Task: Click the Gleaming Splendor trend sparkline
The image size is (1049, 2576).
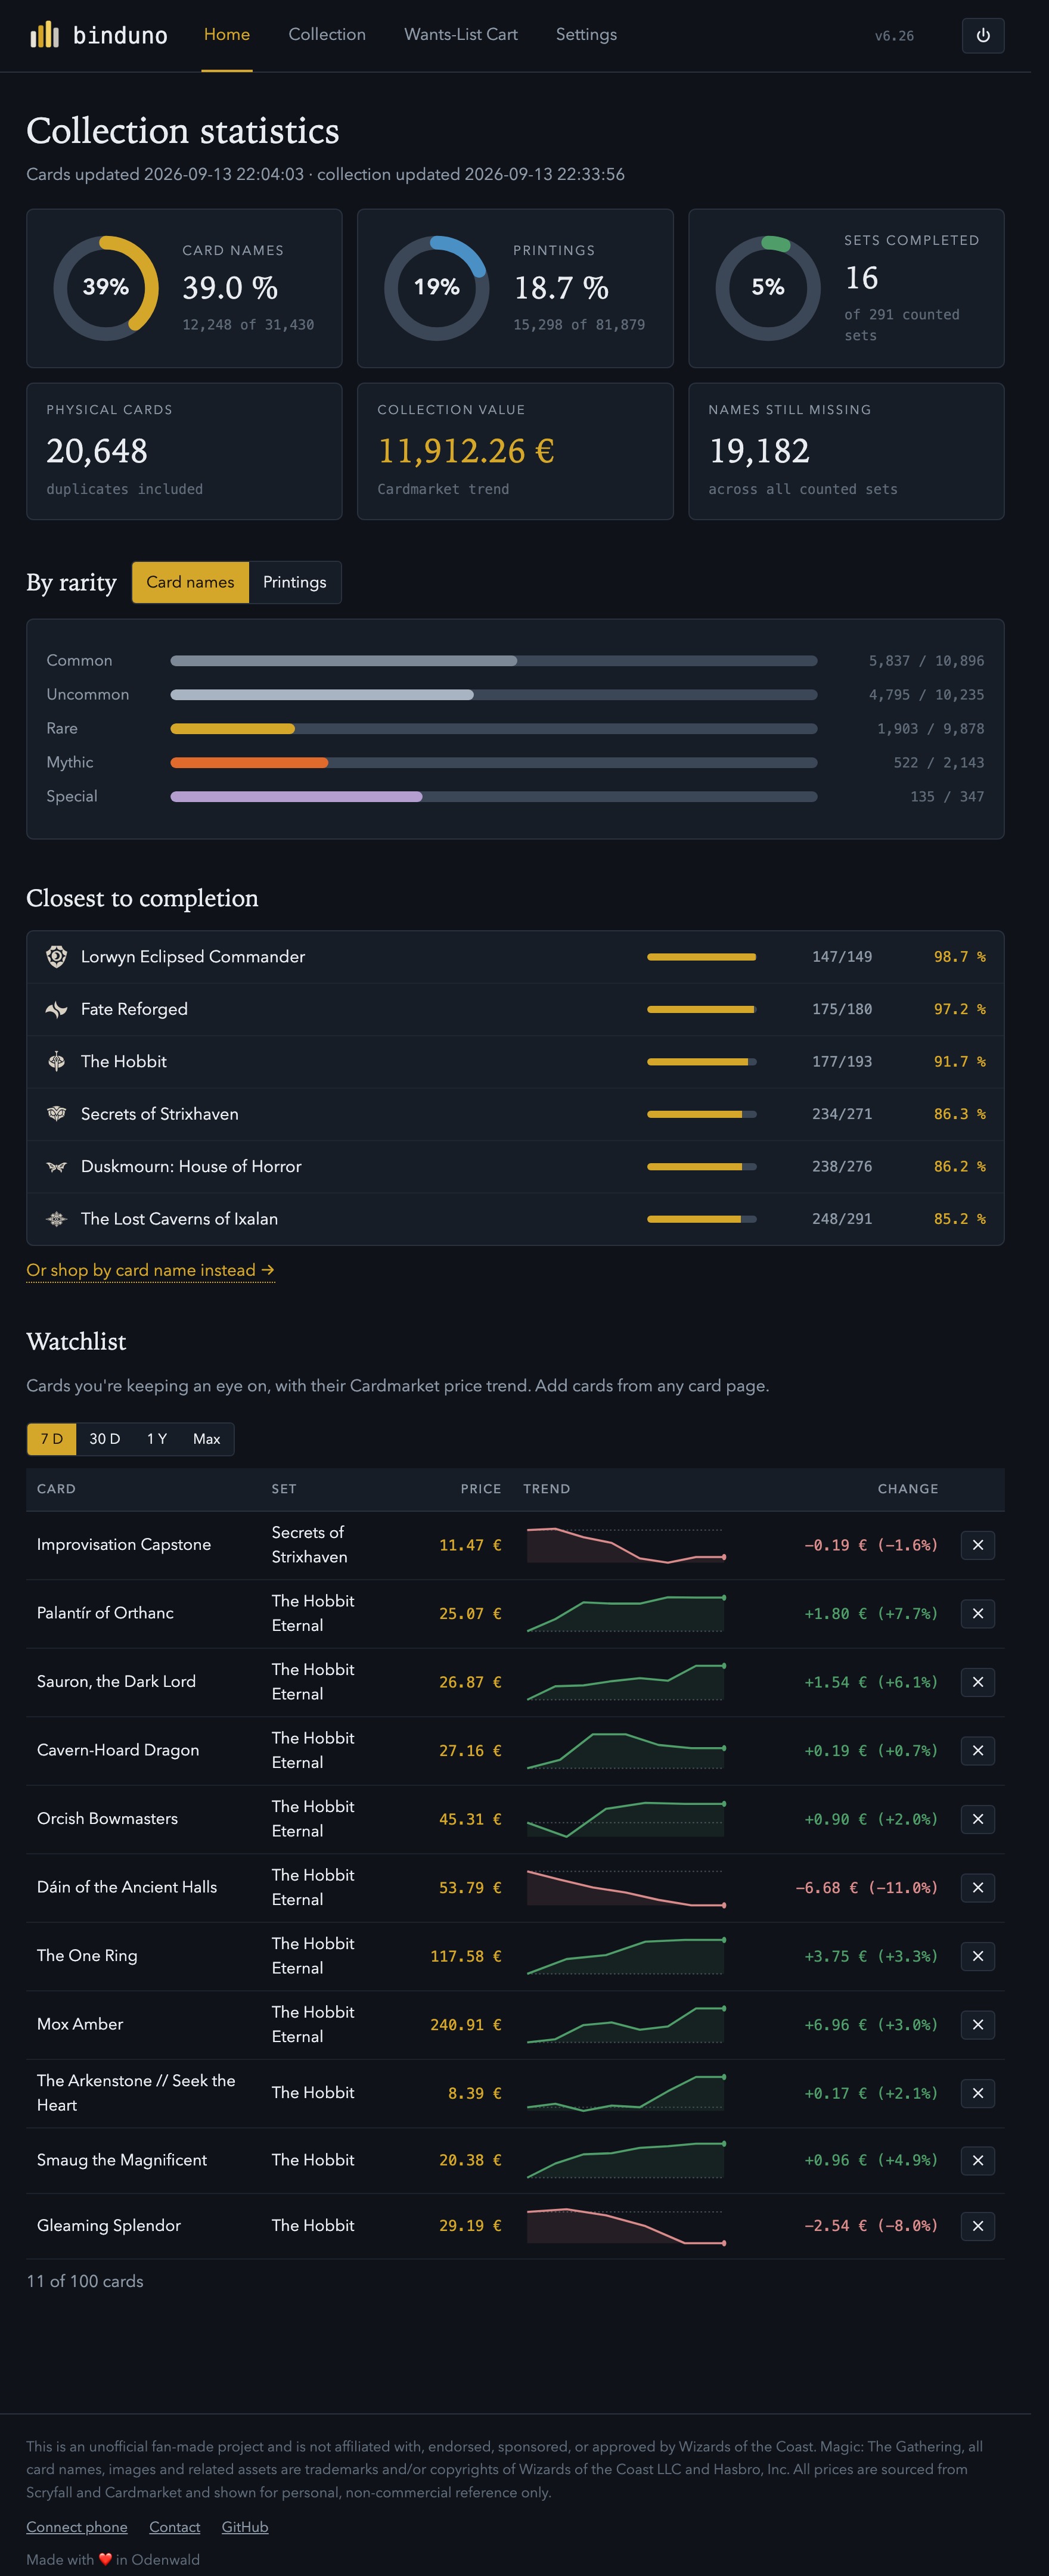Action: click(626, 2226)
